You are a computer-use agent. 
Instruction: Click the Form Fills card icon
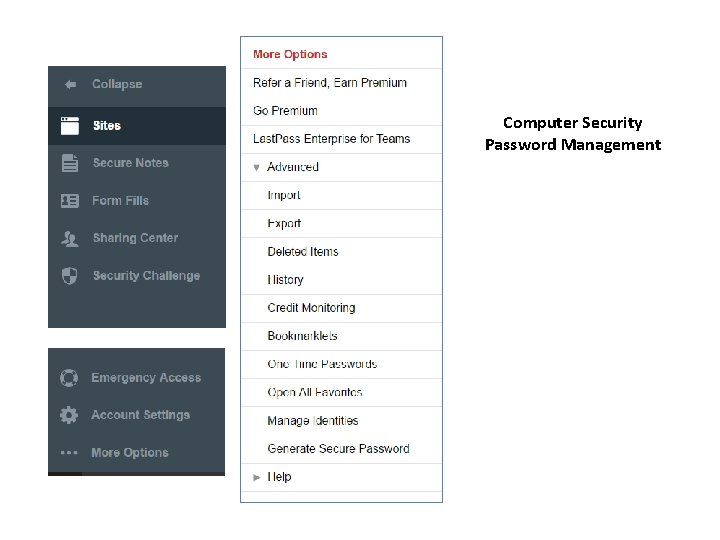coord(69,200)
